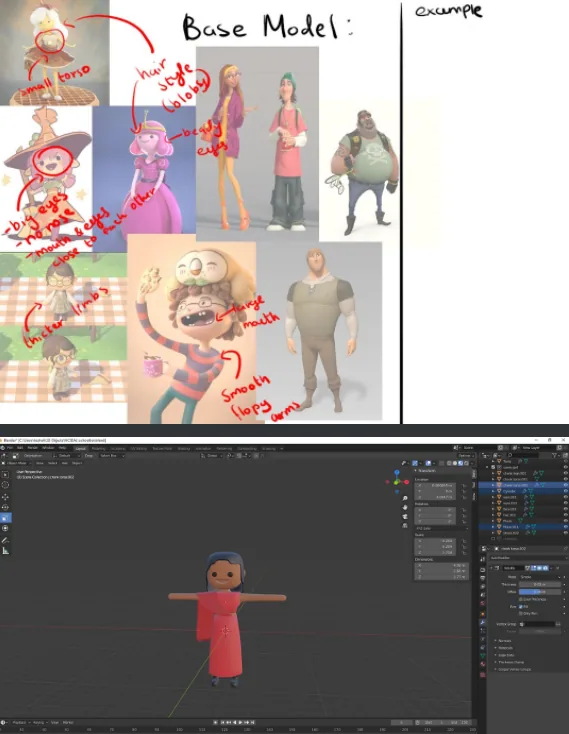Switch to Modeling workspace tab

(x=98, y=448)
